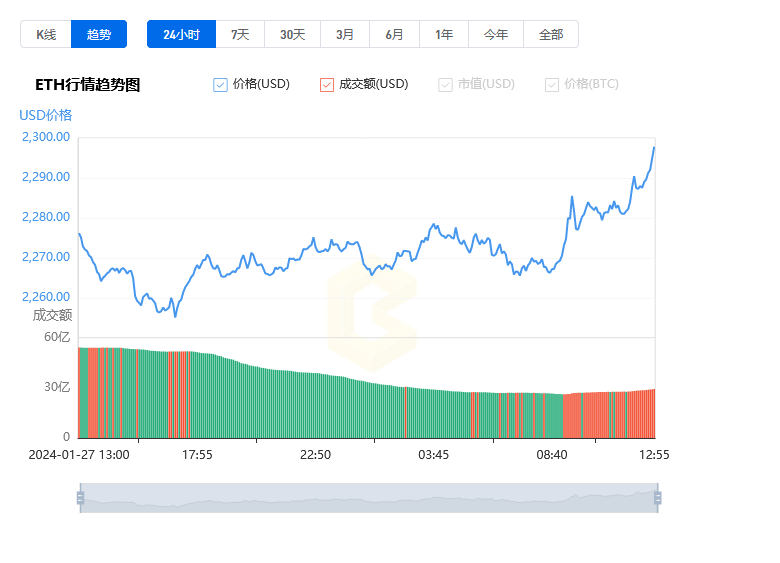Screen dimensions: 780x563
Task: Select the 24小时 time range
Action: click(x=181, y=34)
